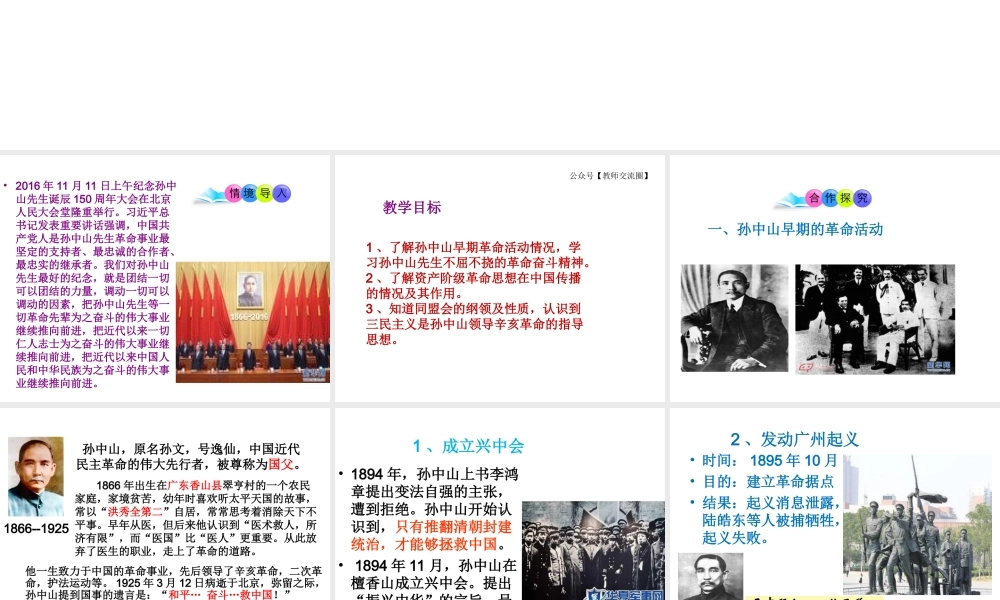Image resolution: width=1000 pixels, height=600 pixels.
Task: Click the 兴中会 members group photo
Action: click(x=593, y=550)
